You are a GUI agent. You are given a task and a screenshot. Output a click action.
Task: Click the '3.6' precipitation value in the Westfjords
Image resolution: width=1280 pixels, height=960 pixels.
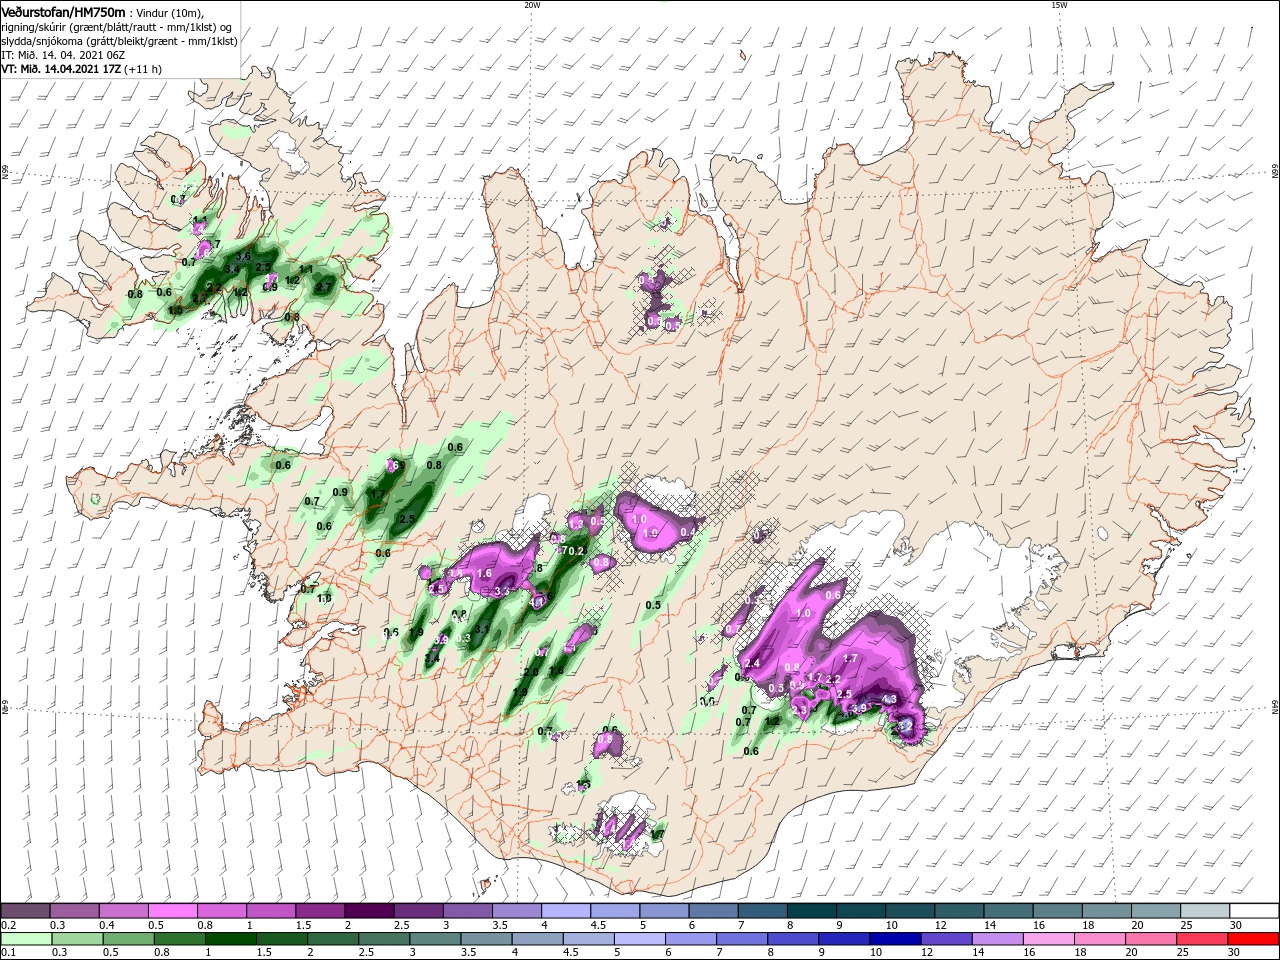[x=243, y=257]
